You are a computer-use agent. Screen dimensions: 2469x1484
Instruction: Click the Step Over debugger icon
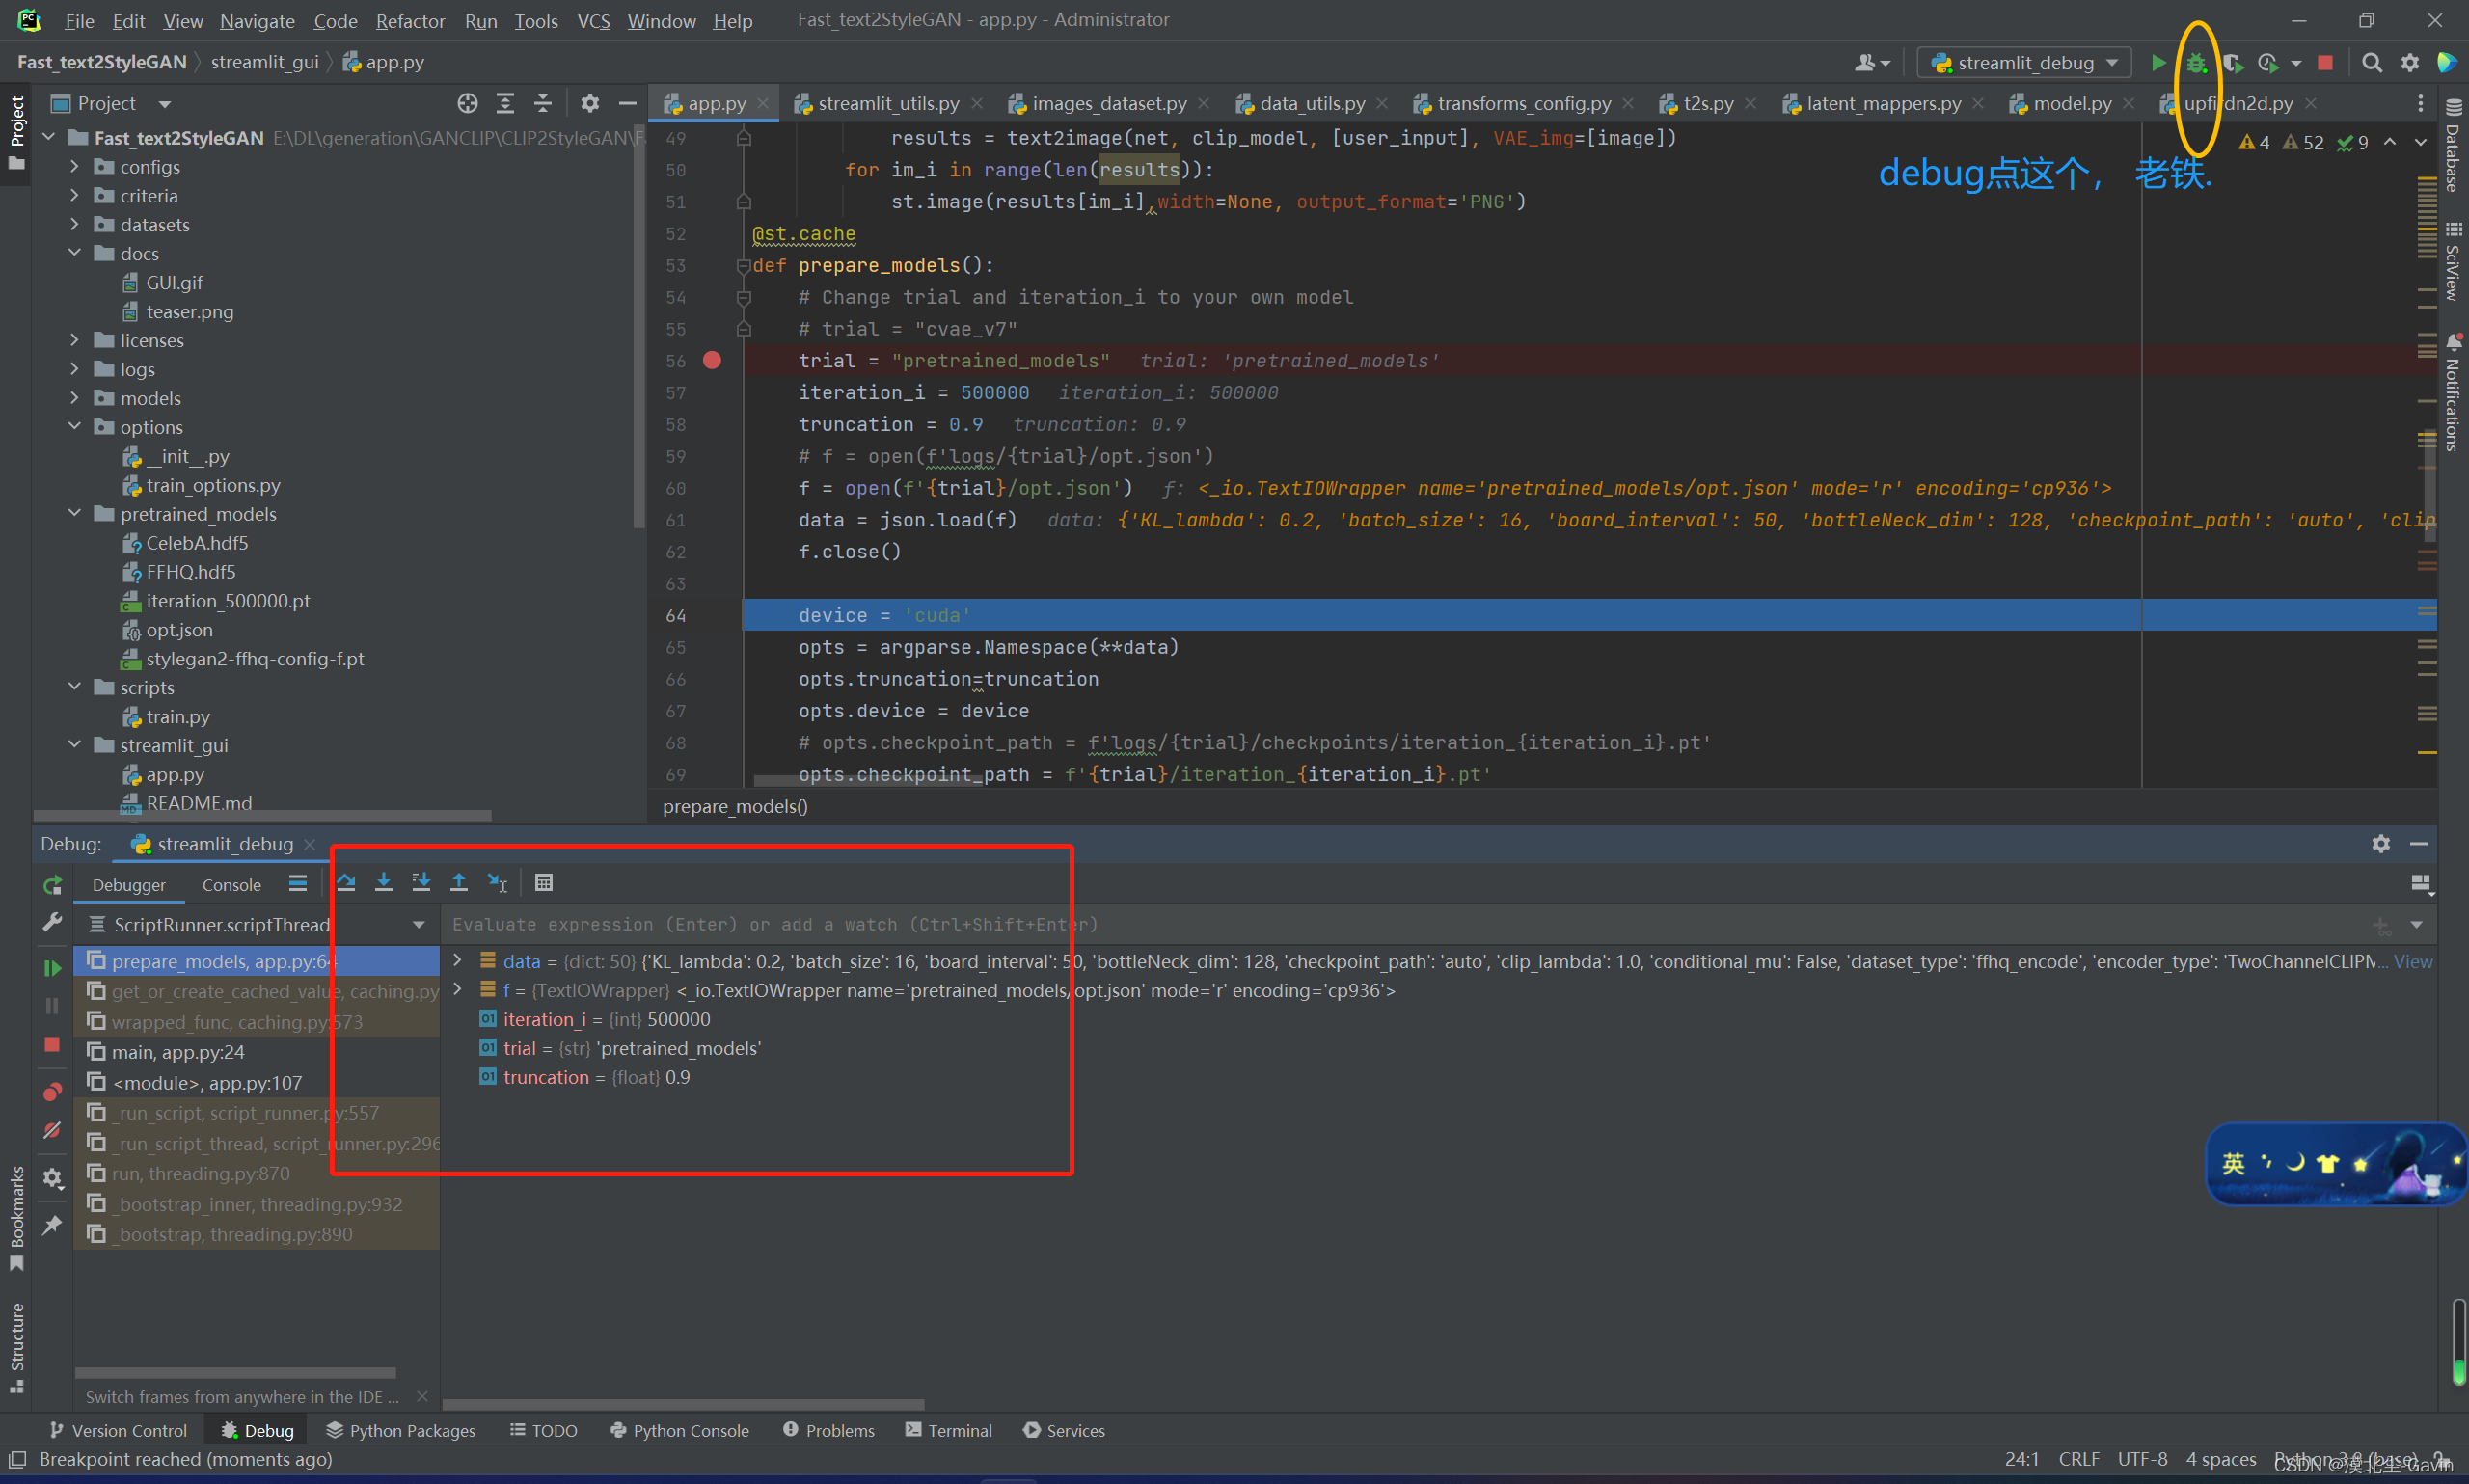coord(346,882)
